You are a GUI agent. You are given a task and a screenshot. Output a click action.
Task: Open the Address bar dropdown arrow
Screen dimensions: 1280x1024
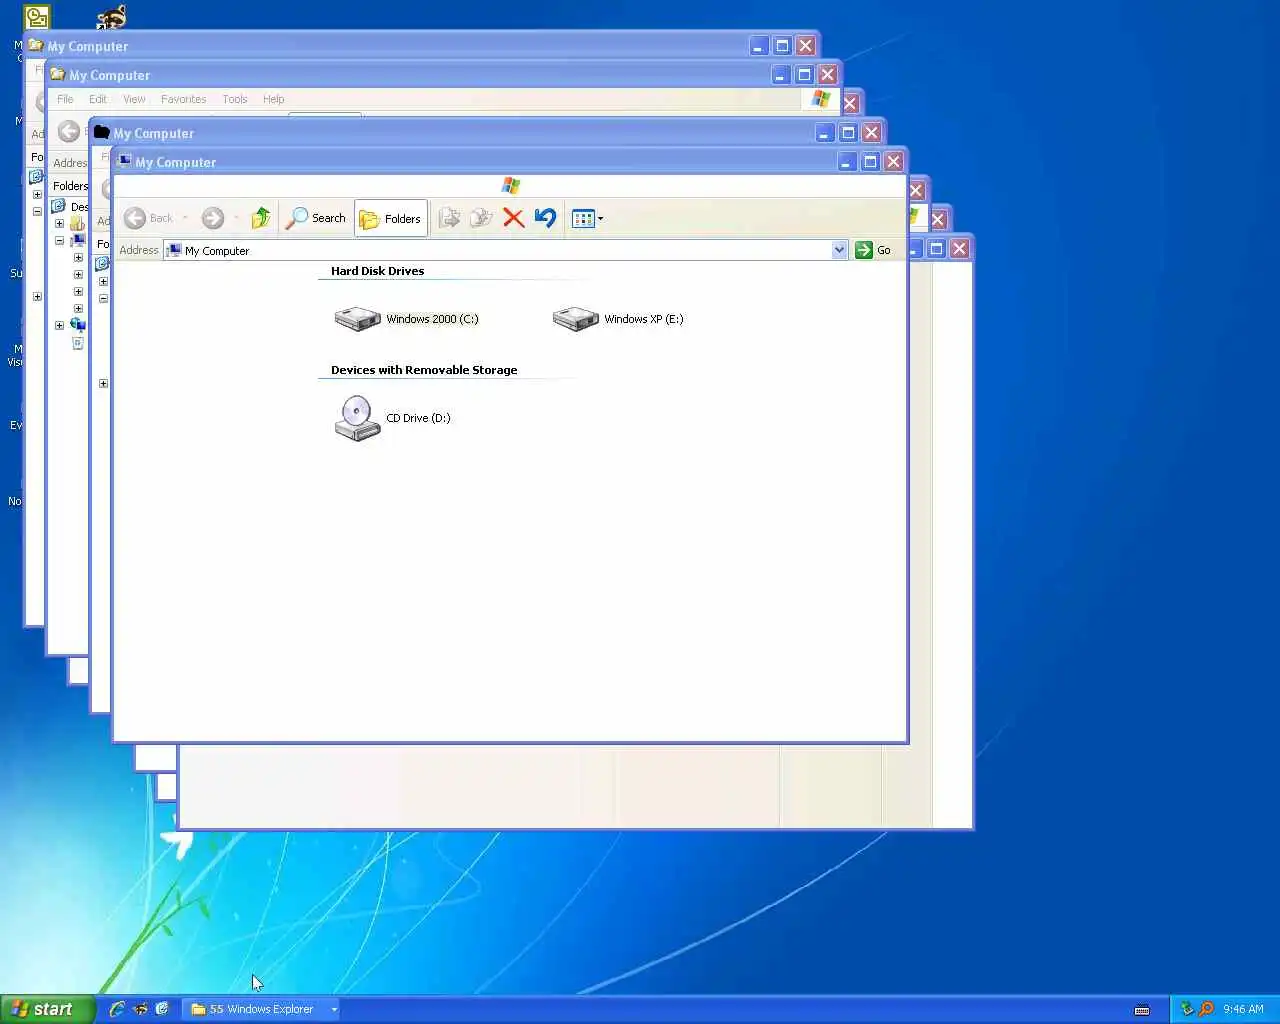pyautogui.click(x=839, y=250)
